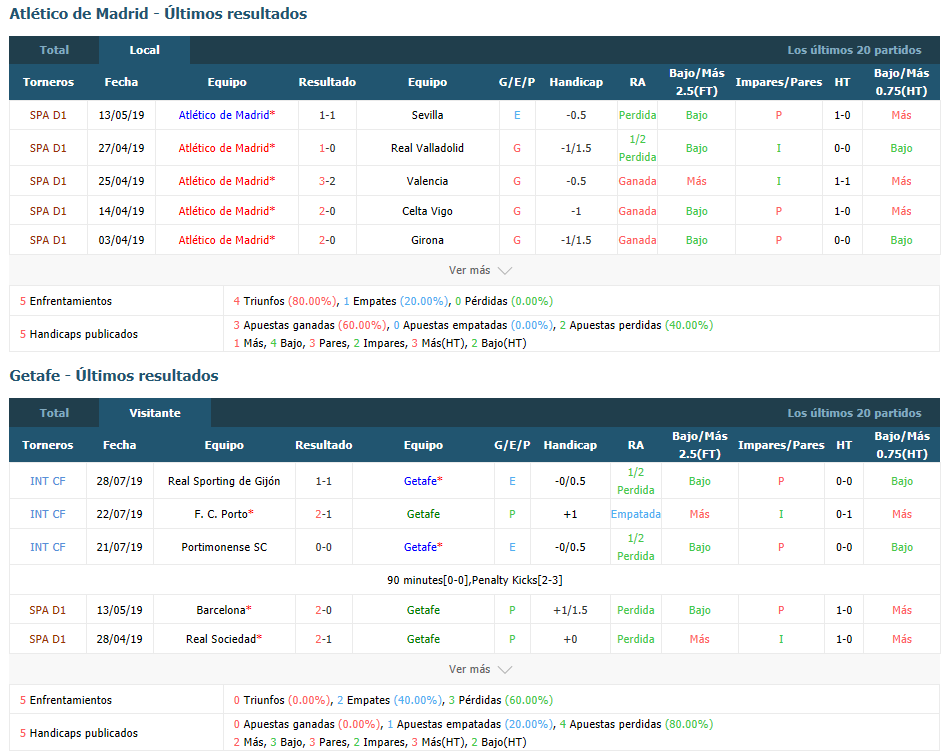
Task: Switch to the Local tab
Action: (144, 50)
